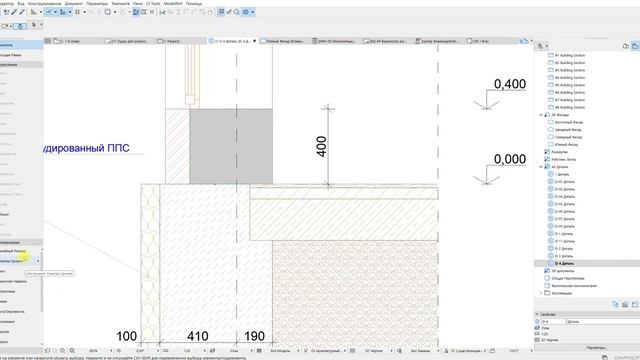Click the ruler guide lines icon in toolbar
640x360 pixels.
(x=34, y=12)
